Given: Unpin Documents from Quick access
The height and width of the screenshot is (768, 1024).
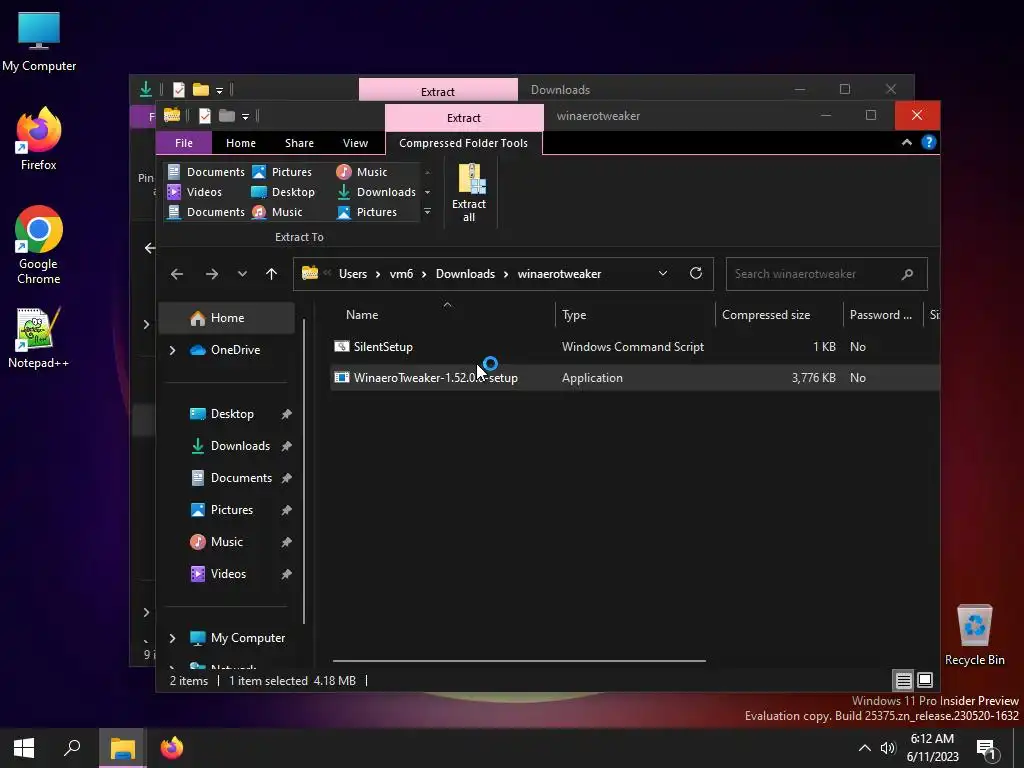Looking at the screenshot, I should coord(286,478).
